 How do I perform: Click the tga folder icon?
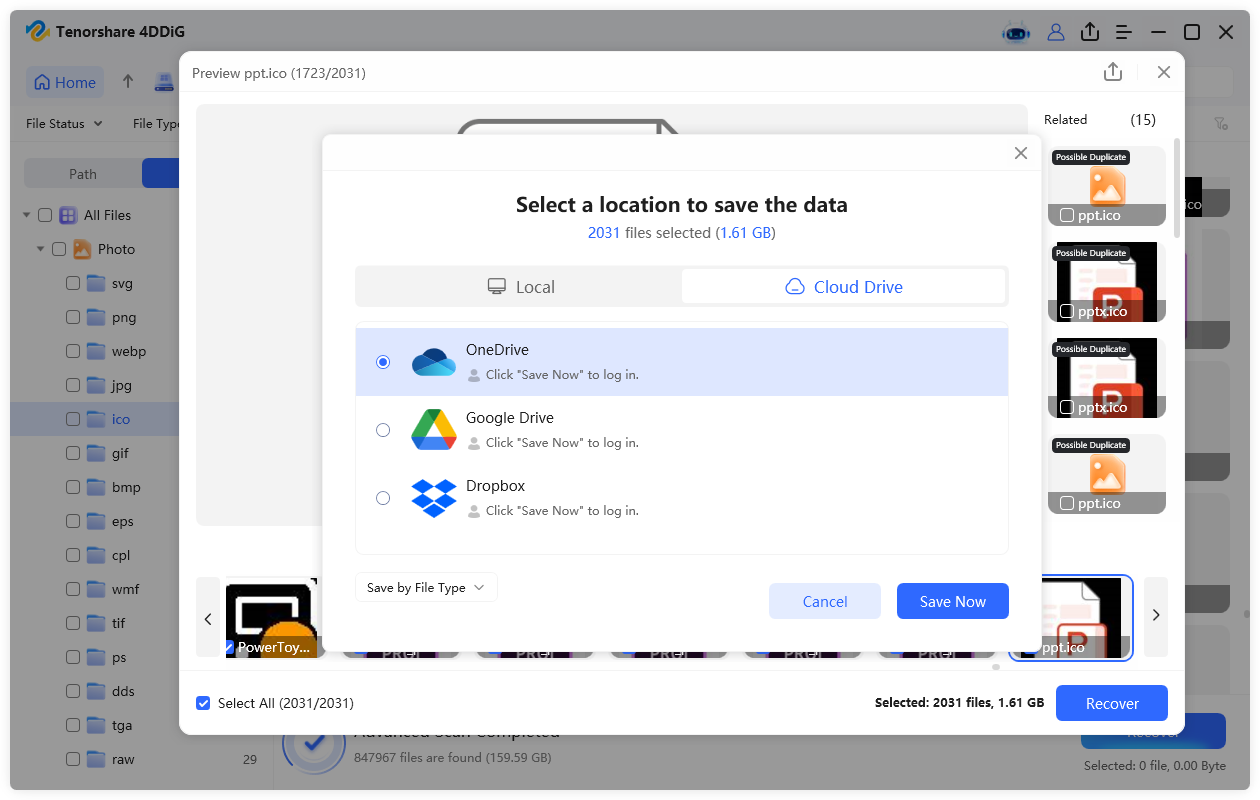click(96, 725)
